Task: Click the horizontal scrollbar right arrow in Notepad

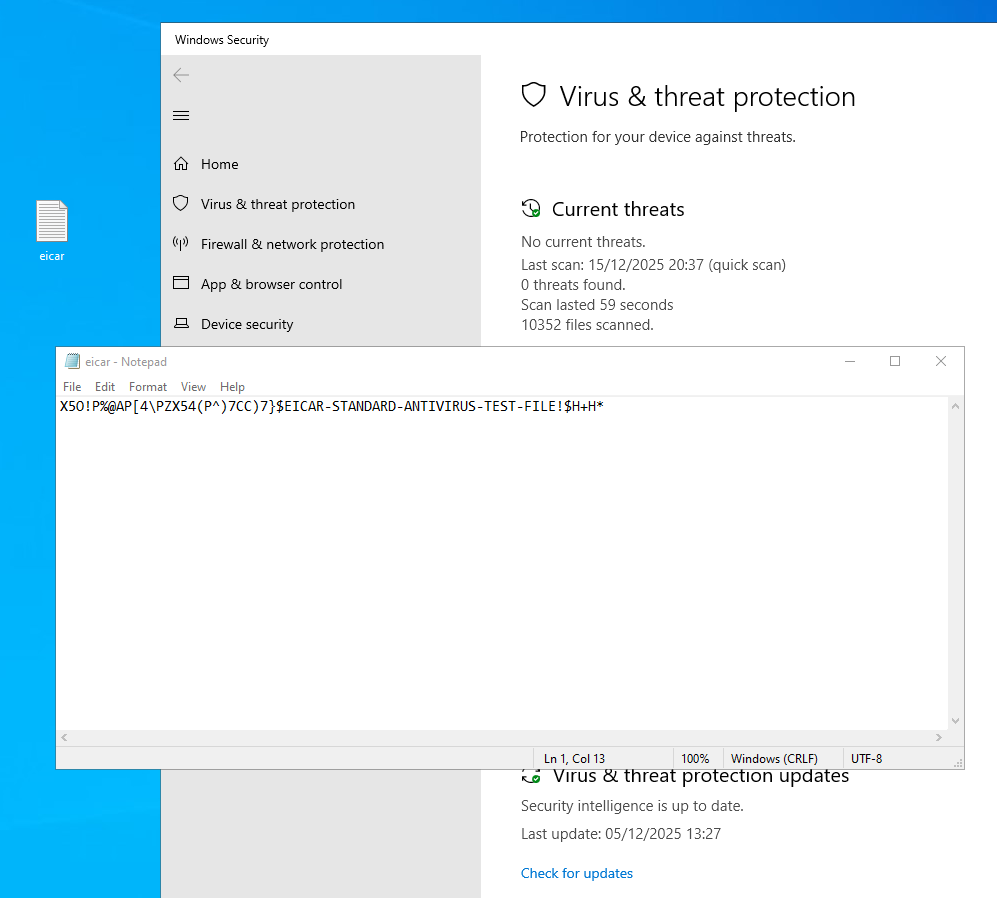Action: point(938,738)
